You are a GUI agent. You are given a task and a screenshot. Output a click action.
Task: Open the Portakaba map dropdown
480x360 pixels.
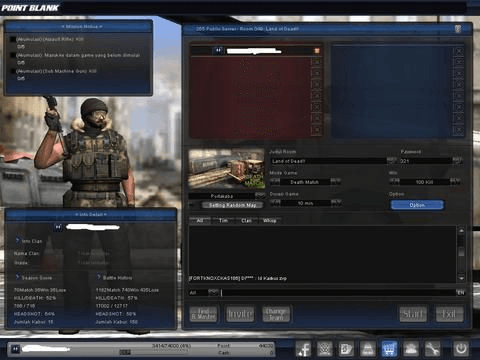point(260,195)
